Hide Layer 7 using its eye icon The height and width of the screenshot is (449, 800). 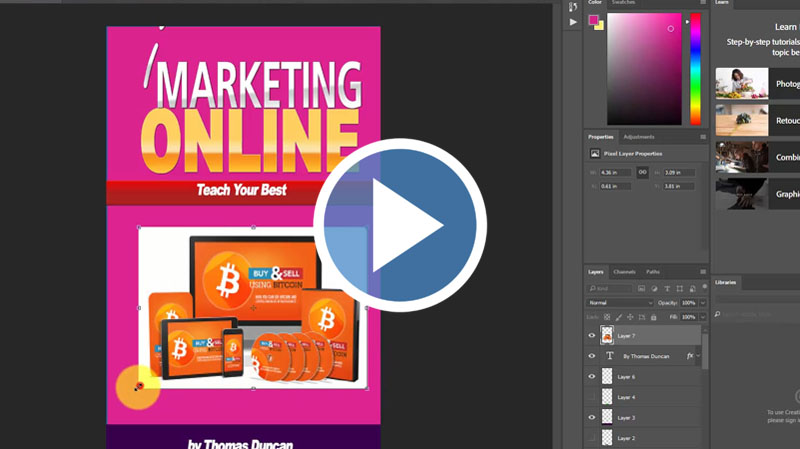coord(592,336)
